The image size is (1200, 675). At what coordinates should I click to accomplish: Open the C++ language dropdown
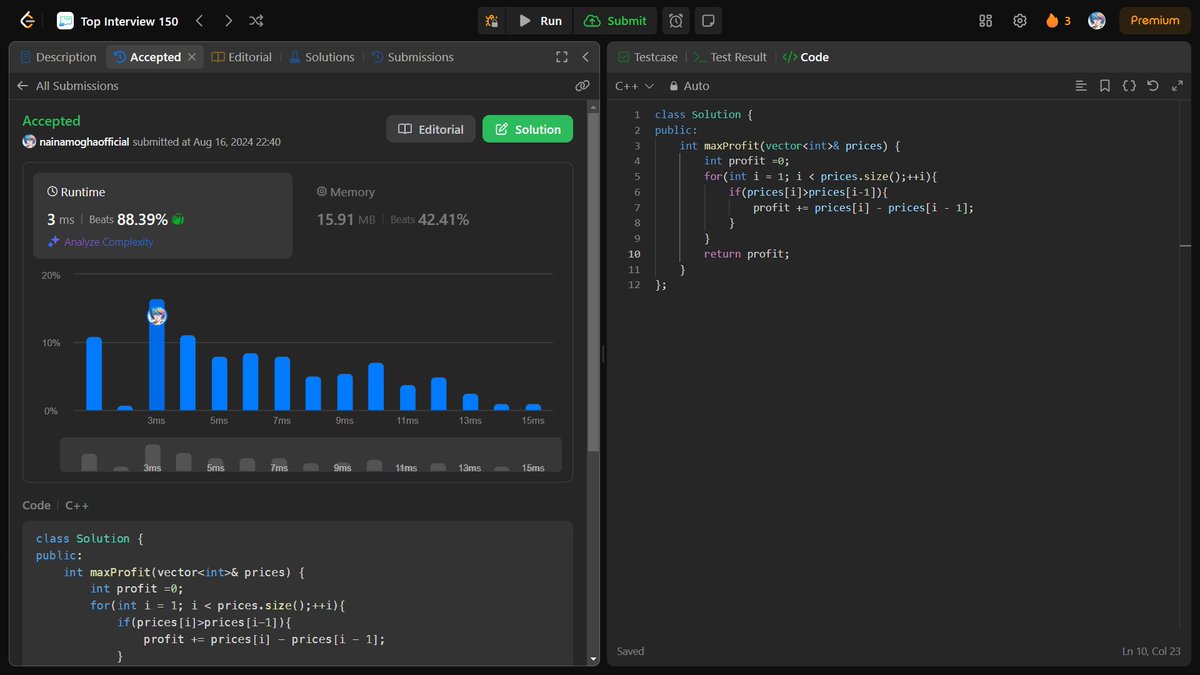(634, 86)
